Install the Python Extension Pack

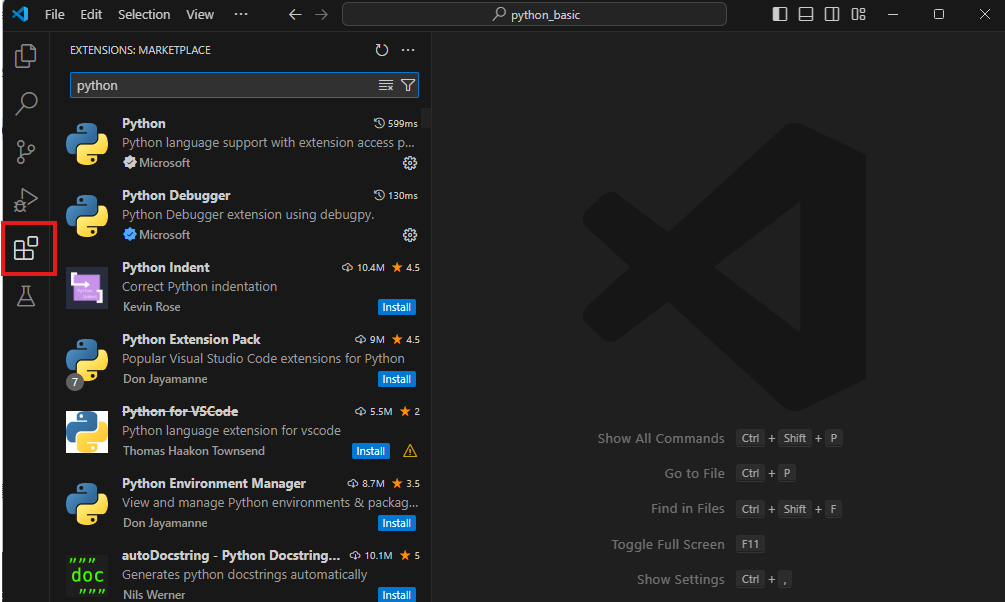pyautogui.click(x=397, y=379)
